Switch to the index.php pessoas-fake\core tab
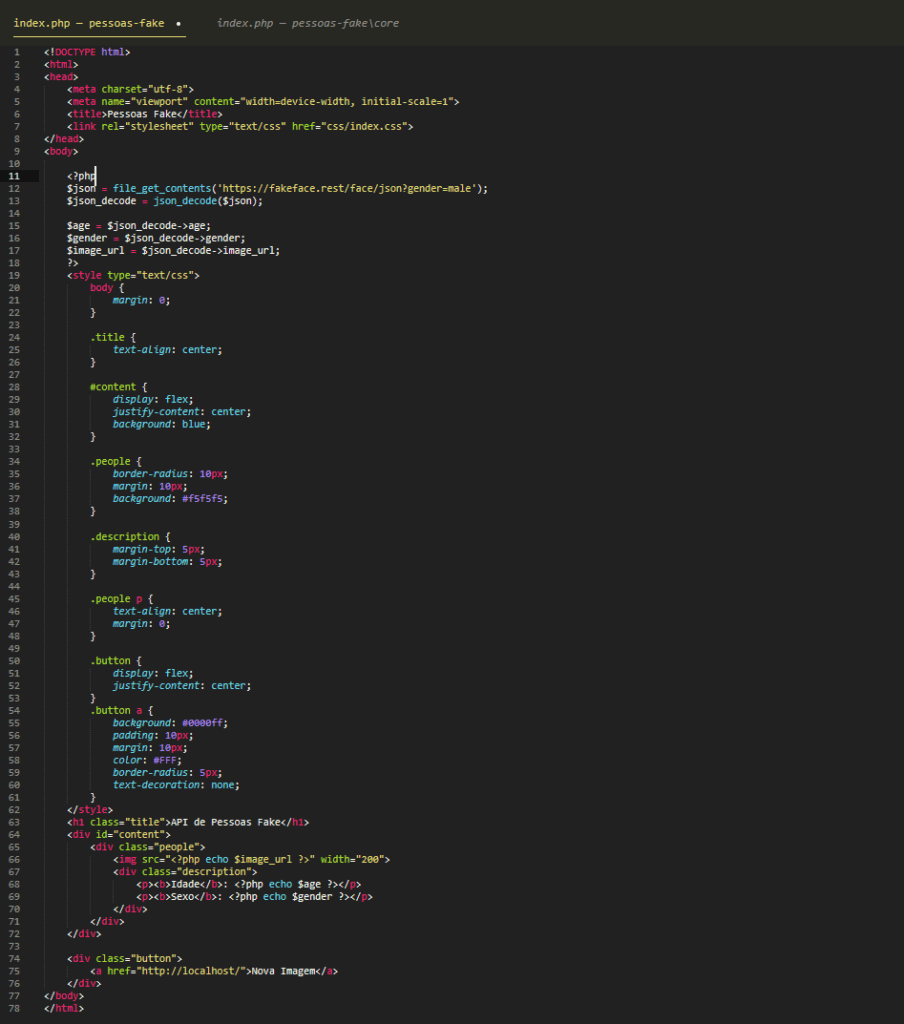This screenshot has width=904, height=1024. click(x=307, y=22)
